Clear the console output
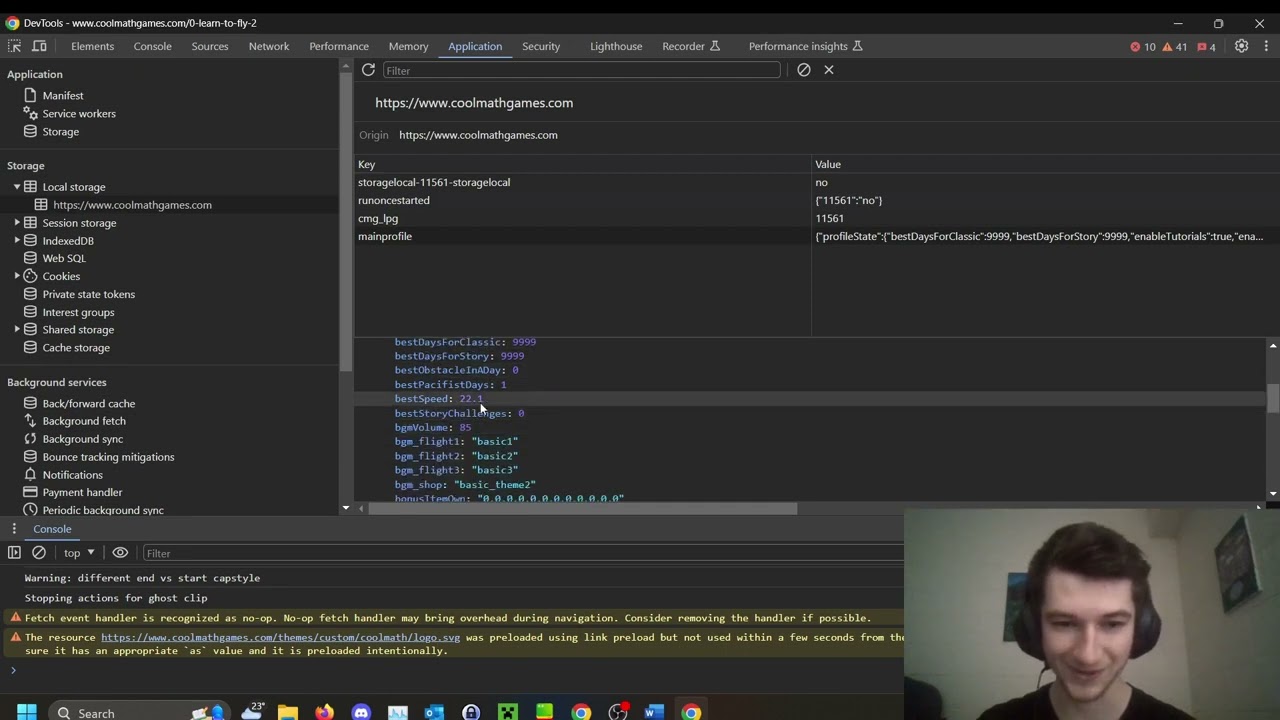The height and width of the screenshot is (720, 1280). tap(39, 553)
